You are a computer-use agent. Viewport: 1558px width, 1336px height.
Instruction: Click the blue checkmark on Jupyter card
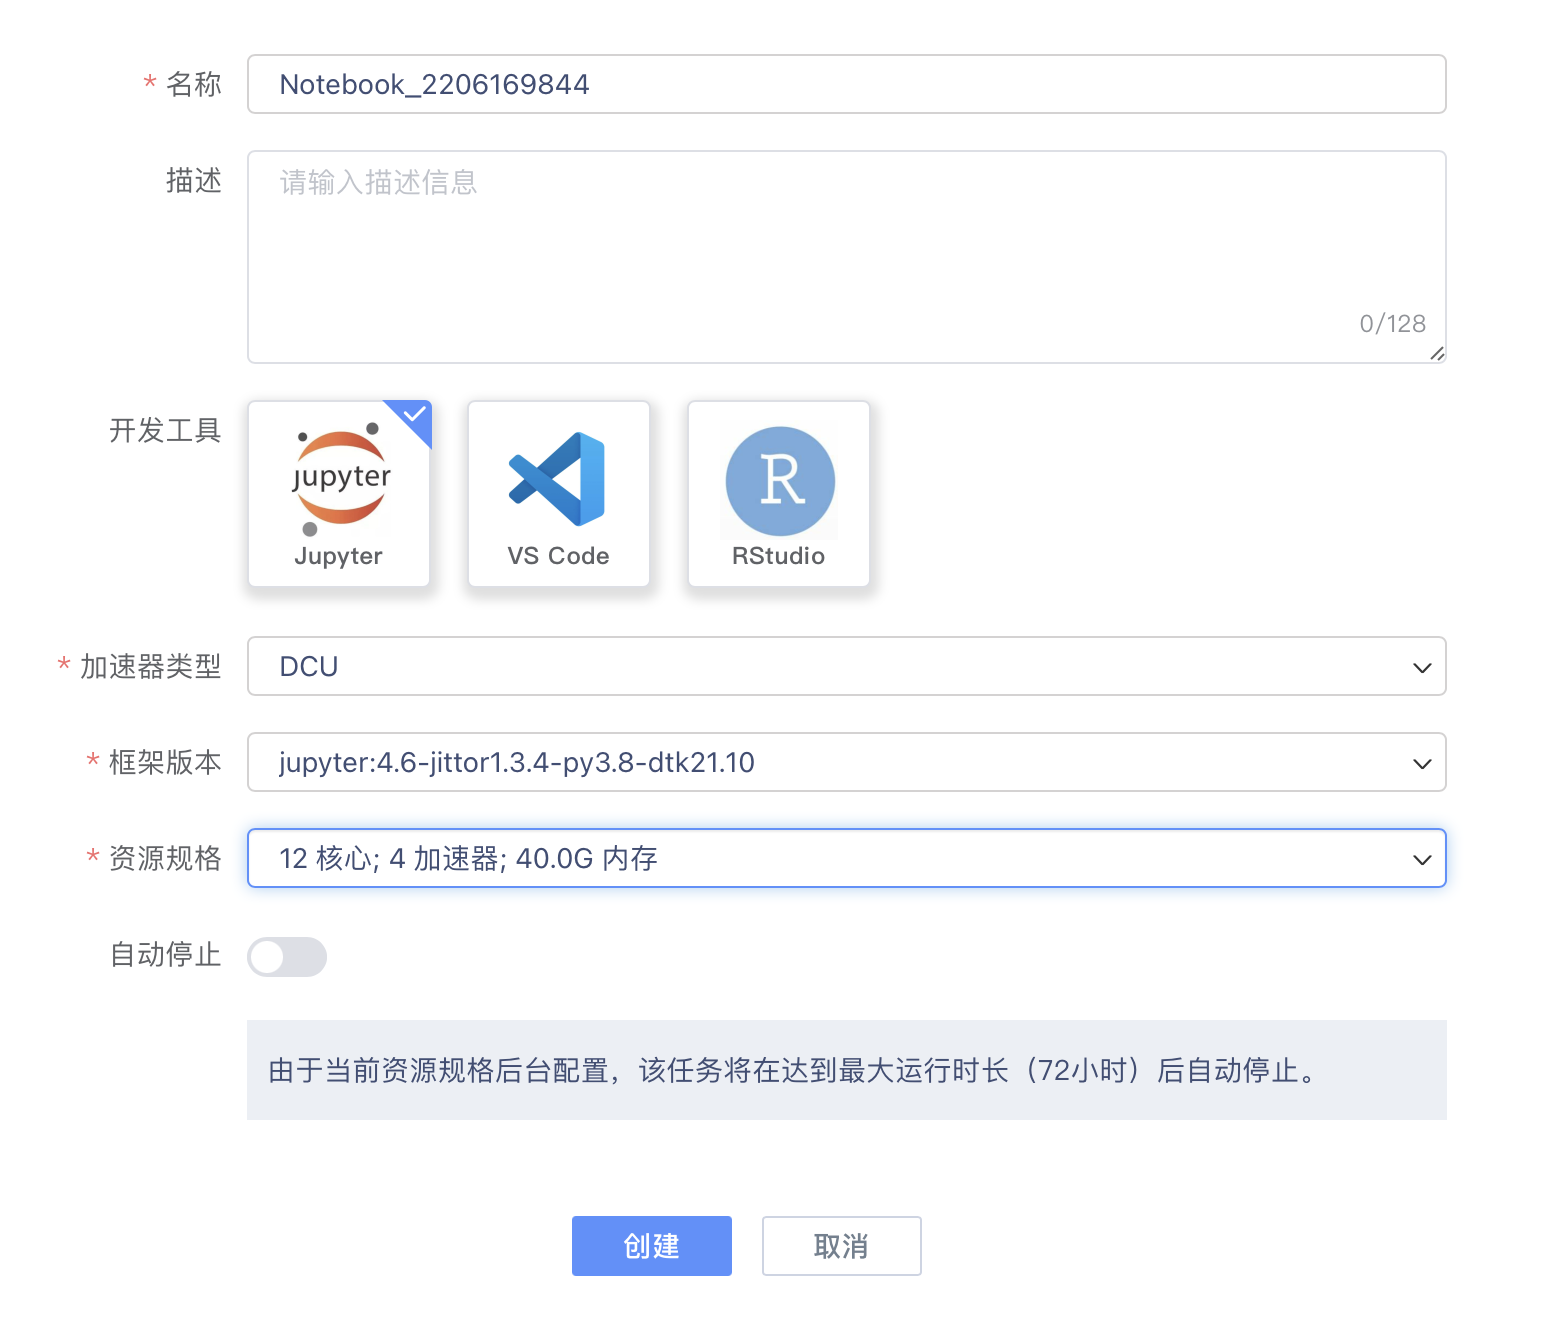point(415,415)
